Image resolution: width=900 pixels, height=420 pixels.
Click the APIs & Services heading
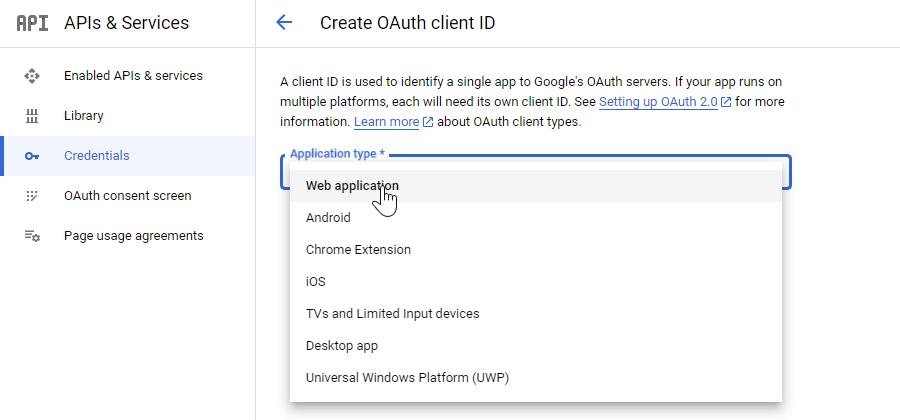[126, 23]
